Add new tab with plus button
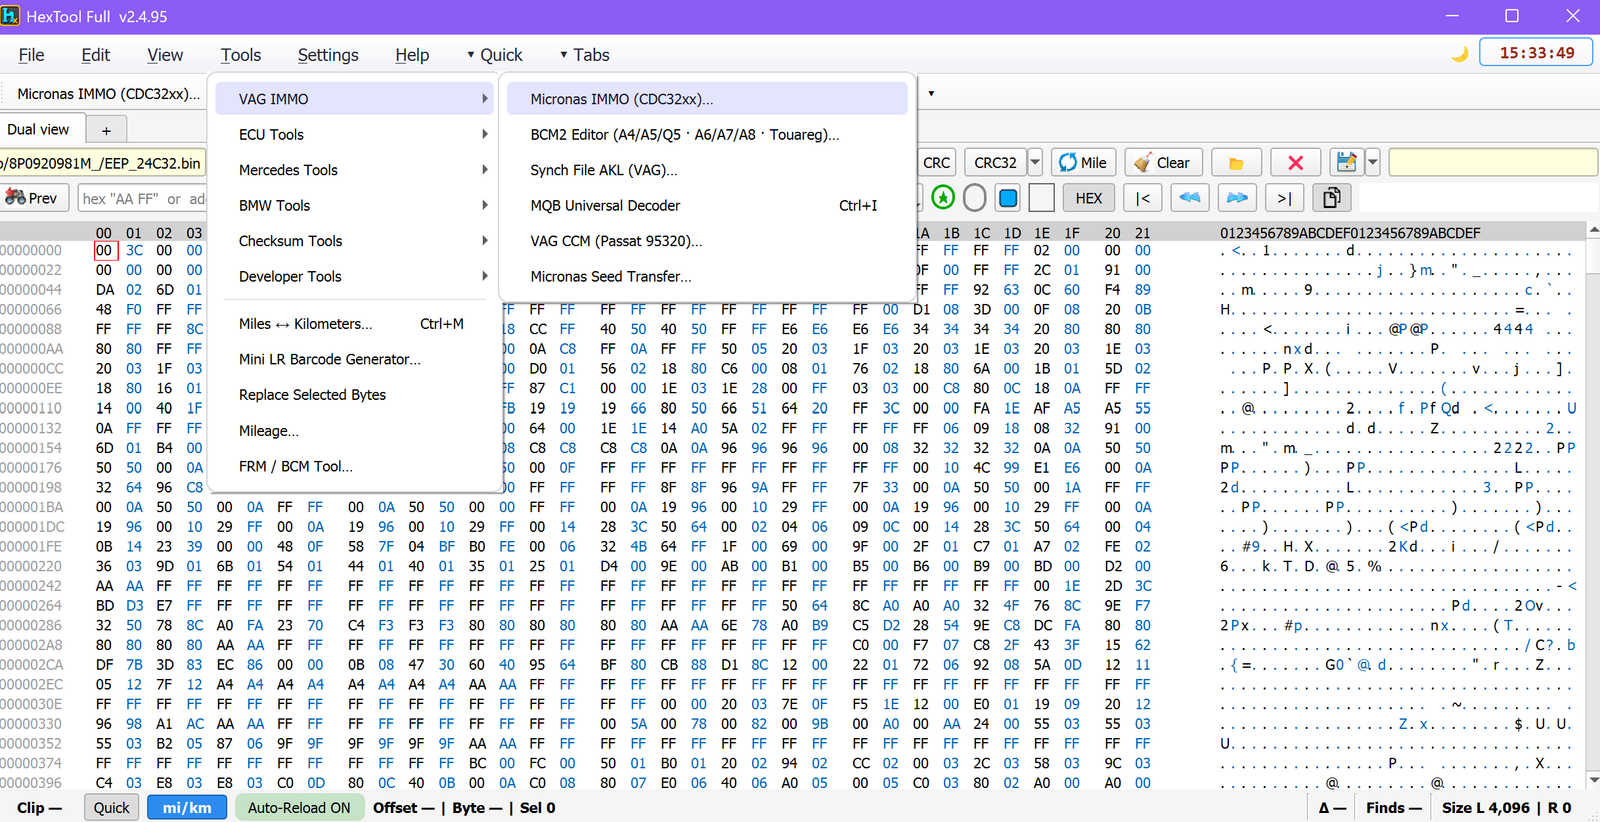This screenshot has width=1600, height=822. click(106, 130)
